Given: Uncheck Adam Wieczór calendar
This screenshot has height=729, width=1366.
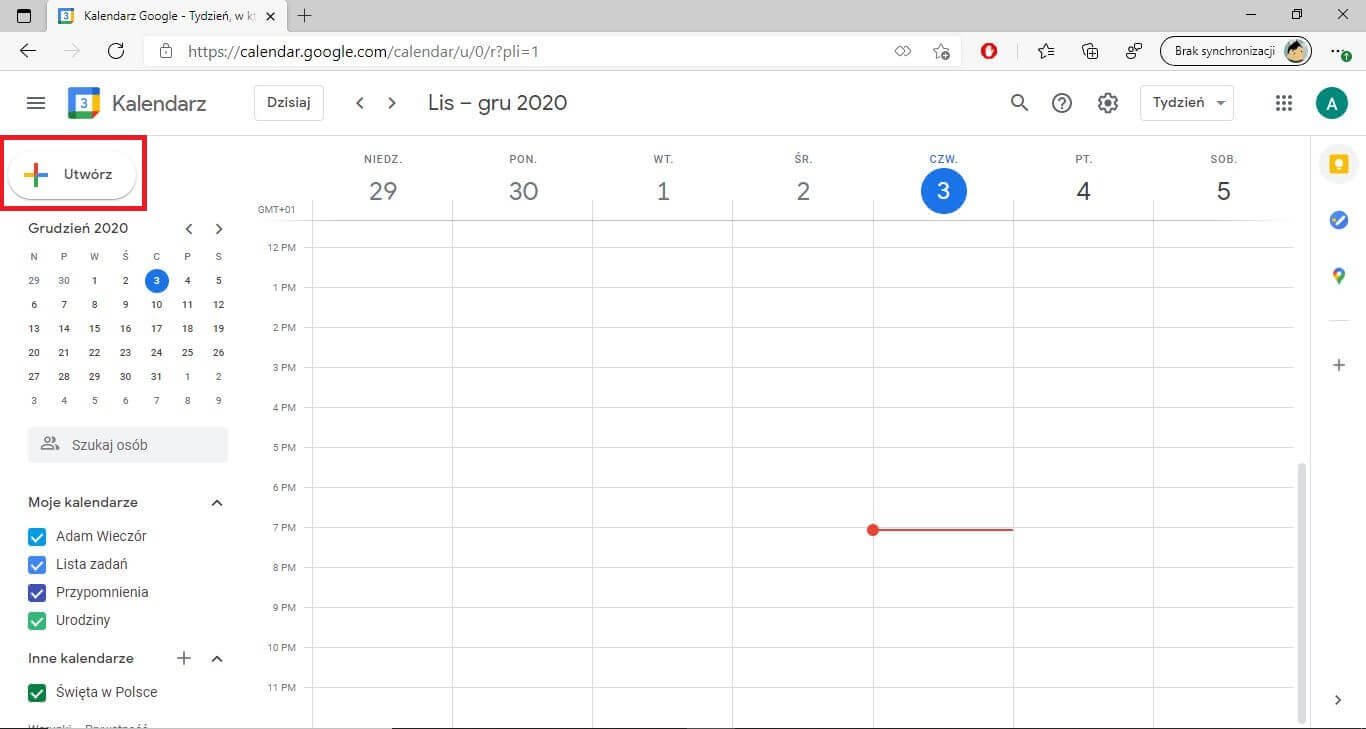Looking at the screenshot, I should click(x=38, y=536).
